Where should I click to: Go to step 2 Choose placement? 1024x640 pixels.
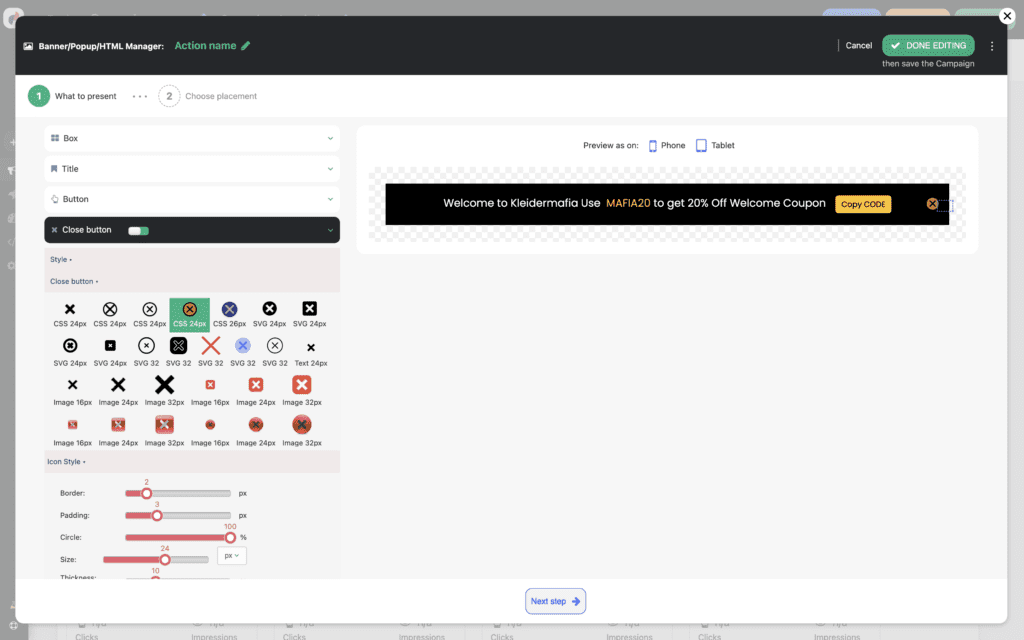click(208, 96)
